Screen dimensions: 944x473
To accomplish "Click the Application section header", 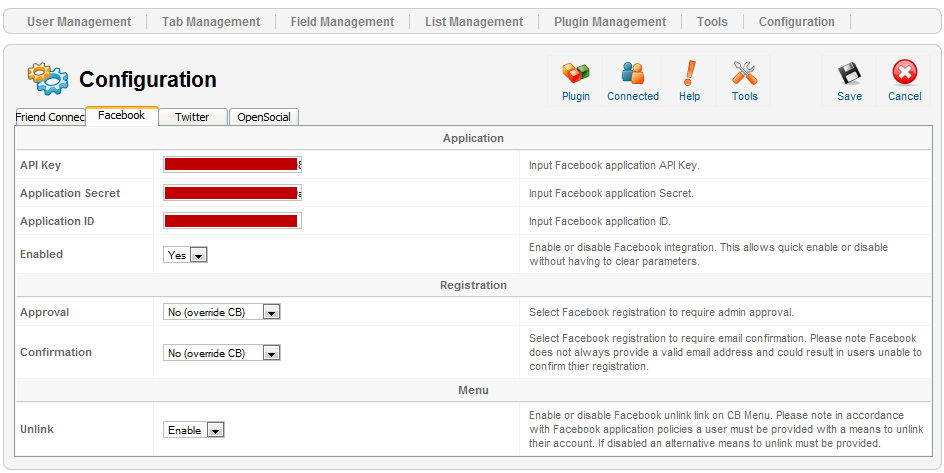I will pyautogui.click(x=473, y=138).
